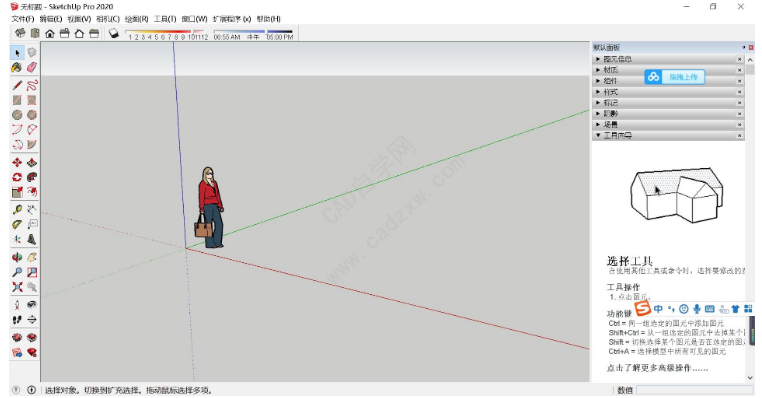Select the standing woman figure in viewport
The height and width of the screenshot is (398, 762).
[x=210, y=208]
